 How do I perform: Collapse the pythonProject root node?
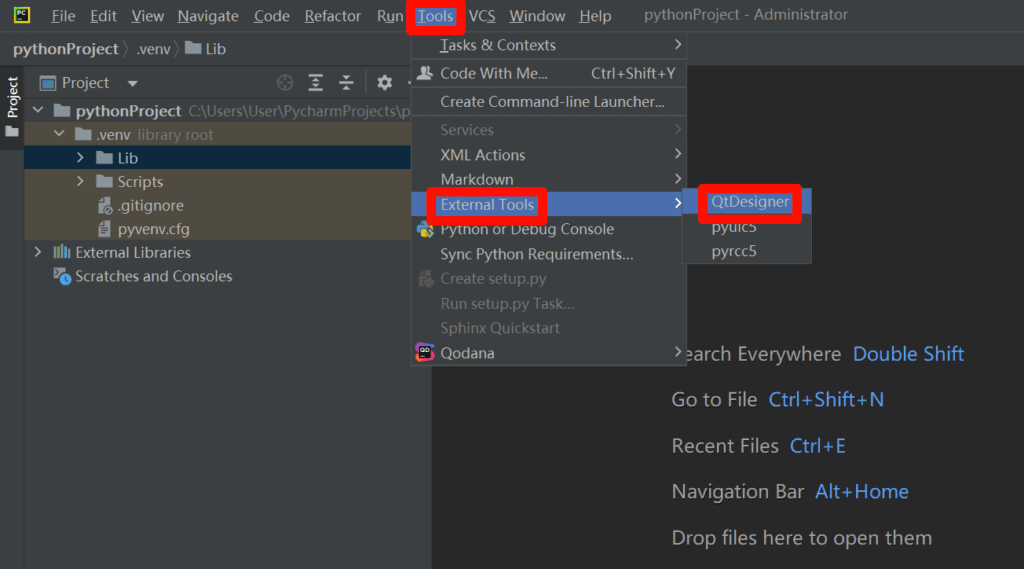(x=38, y=110)
